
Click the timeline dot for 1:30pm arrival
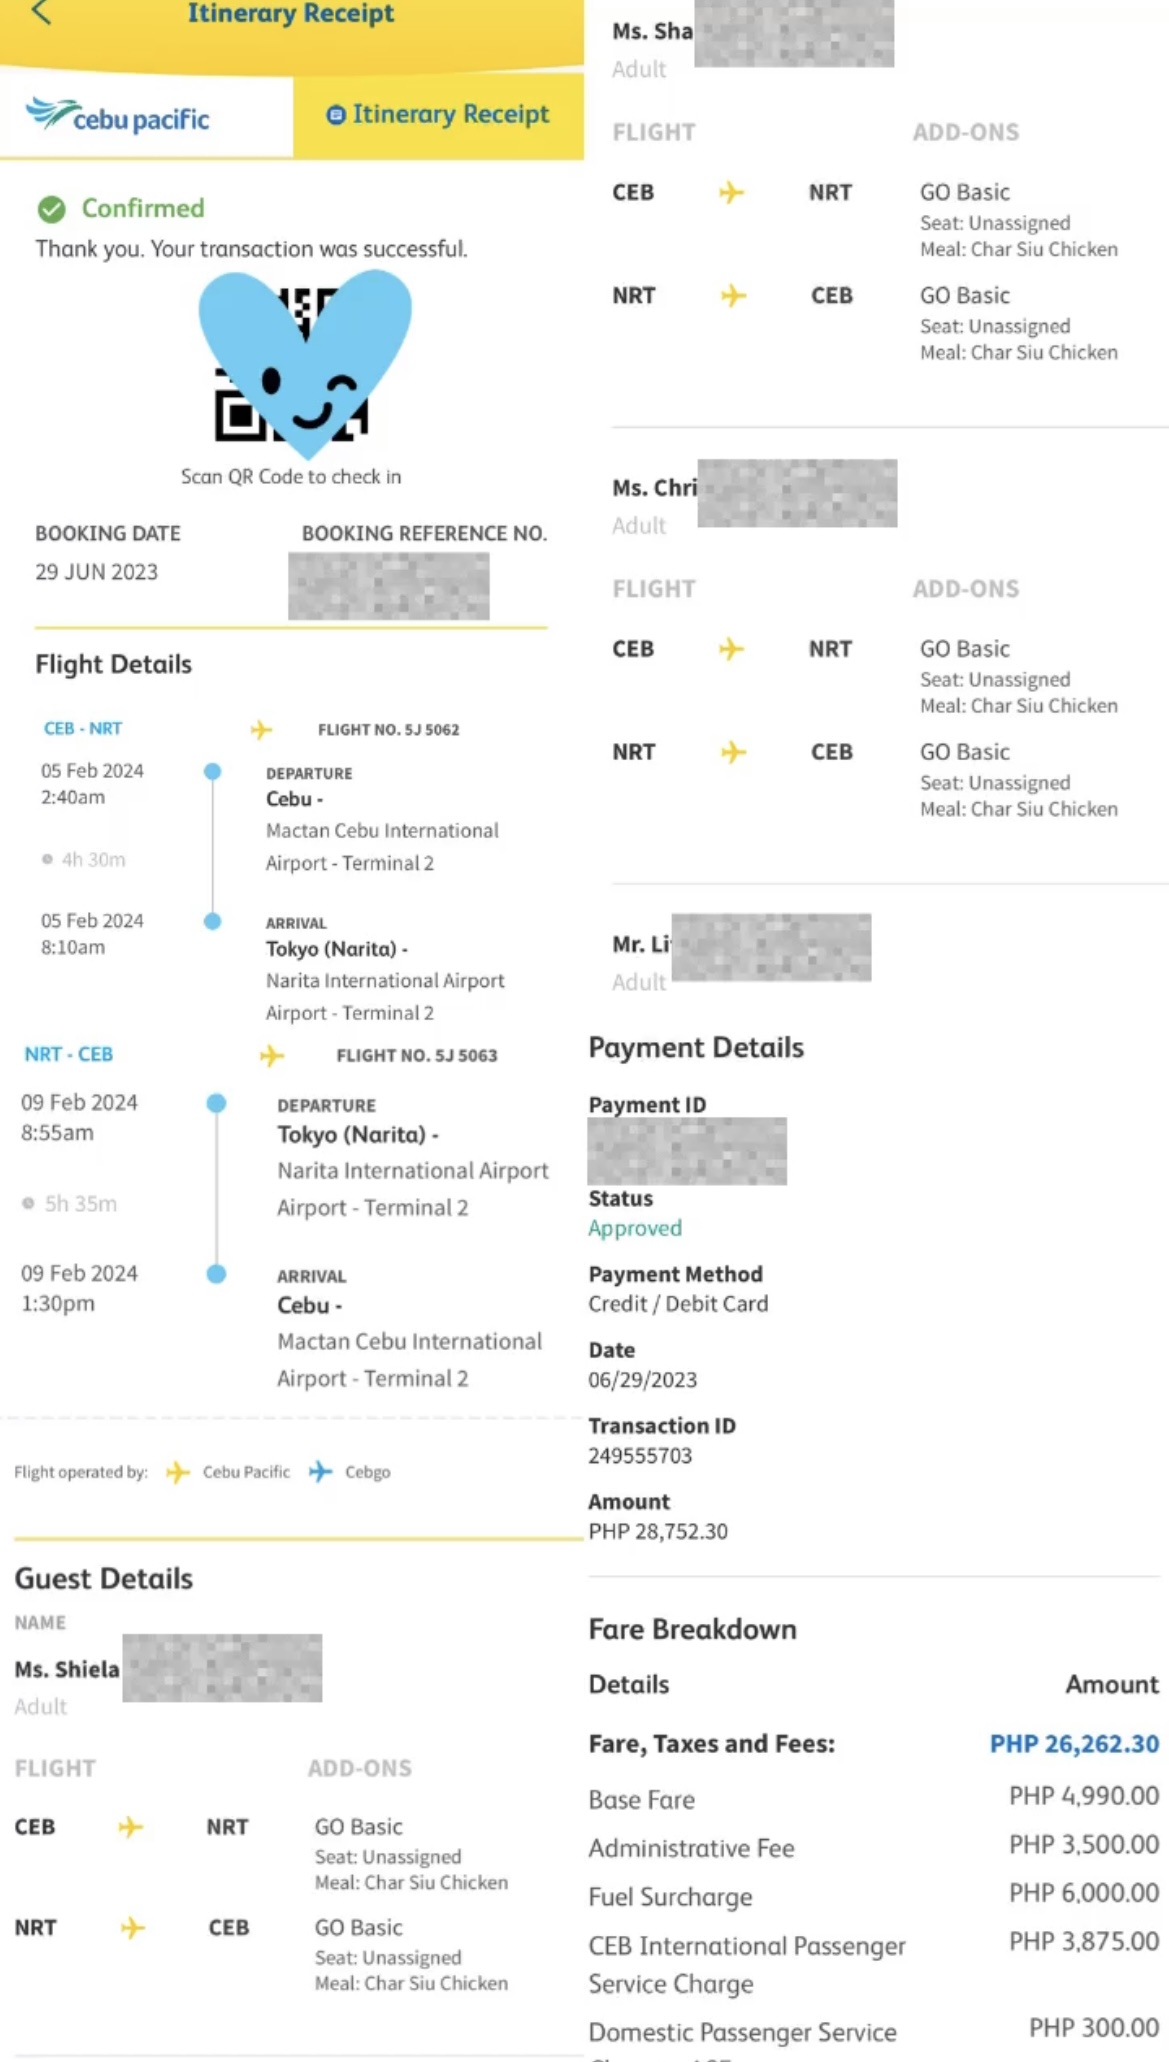[x=216, y=1274]
